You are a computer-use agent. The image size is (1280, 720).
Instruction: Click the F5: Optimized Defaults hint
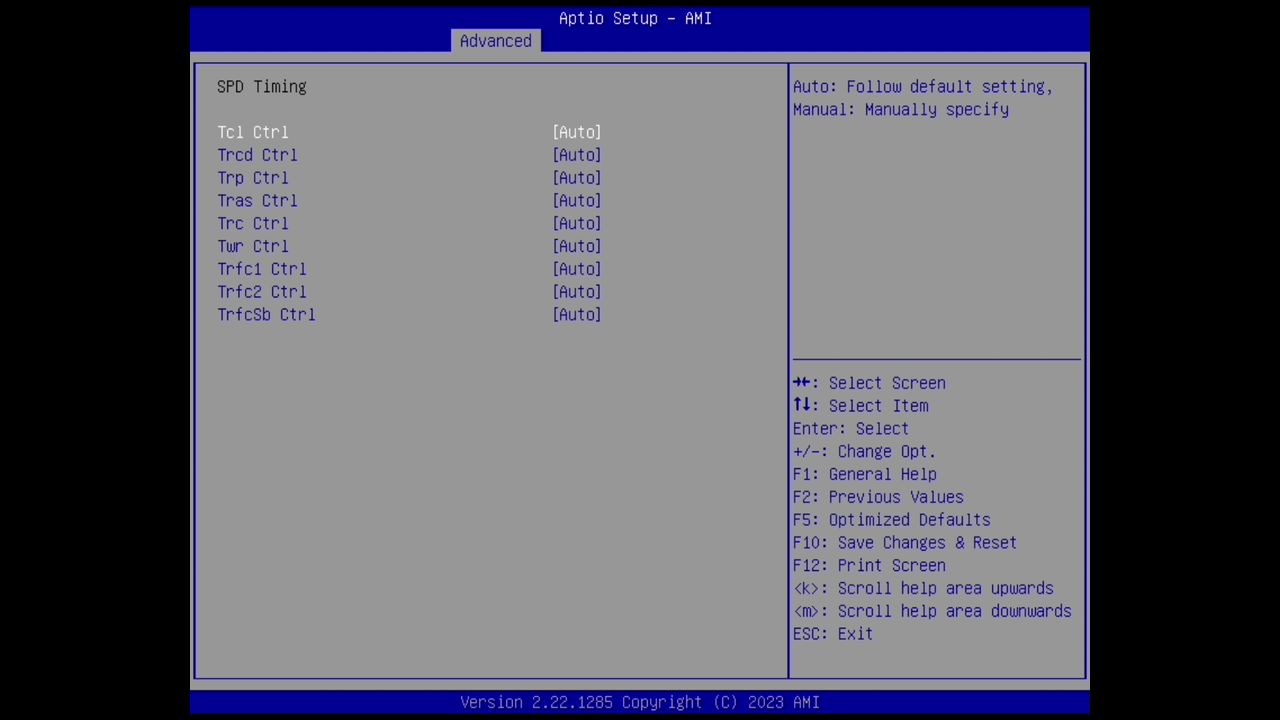(892, 520)
